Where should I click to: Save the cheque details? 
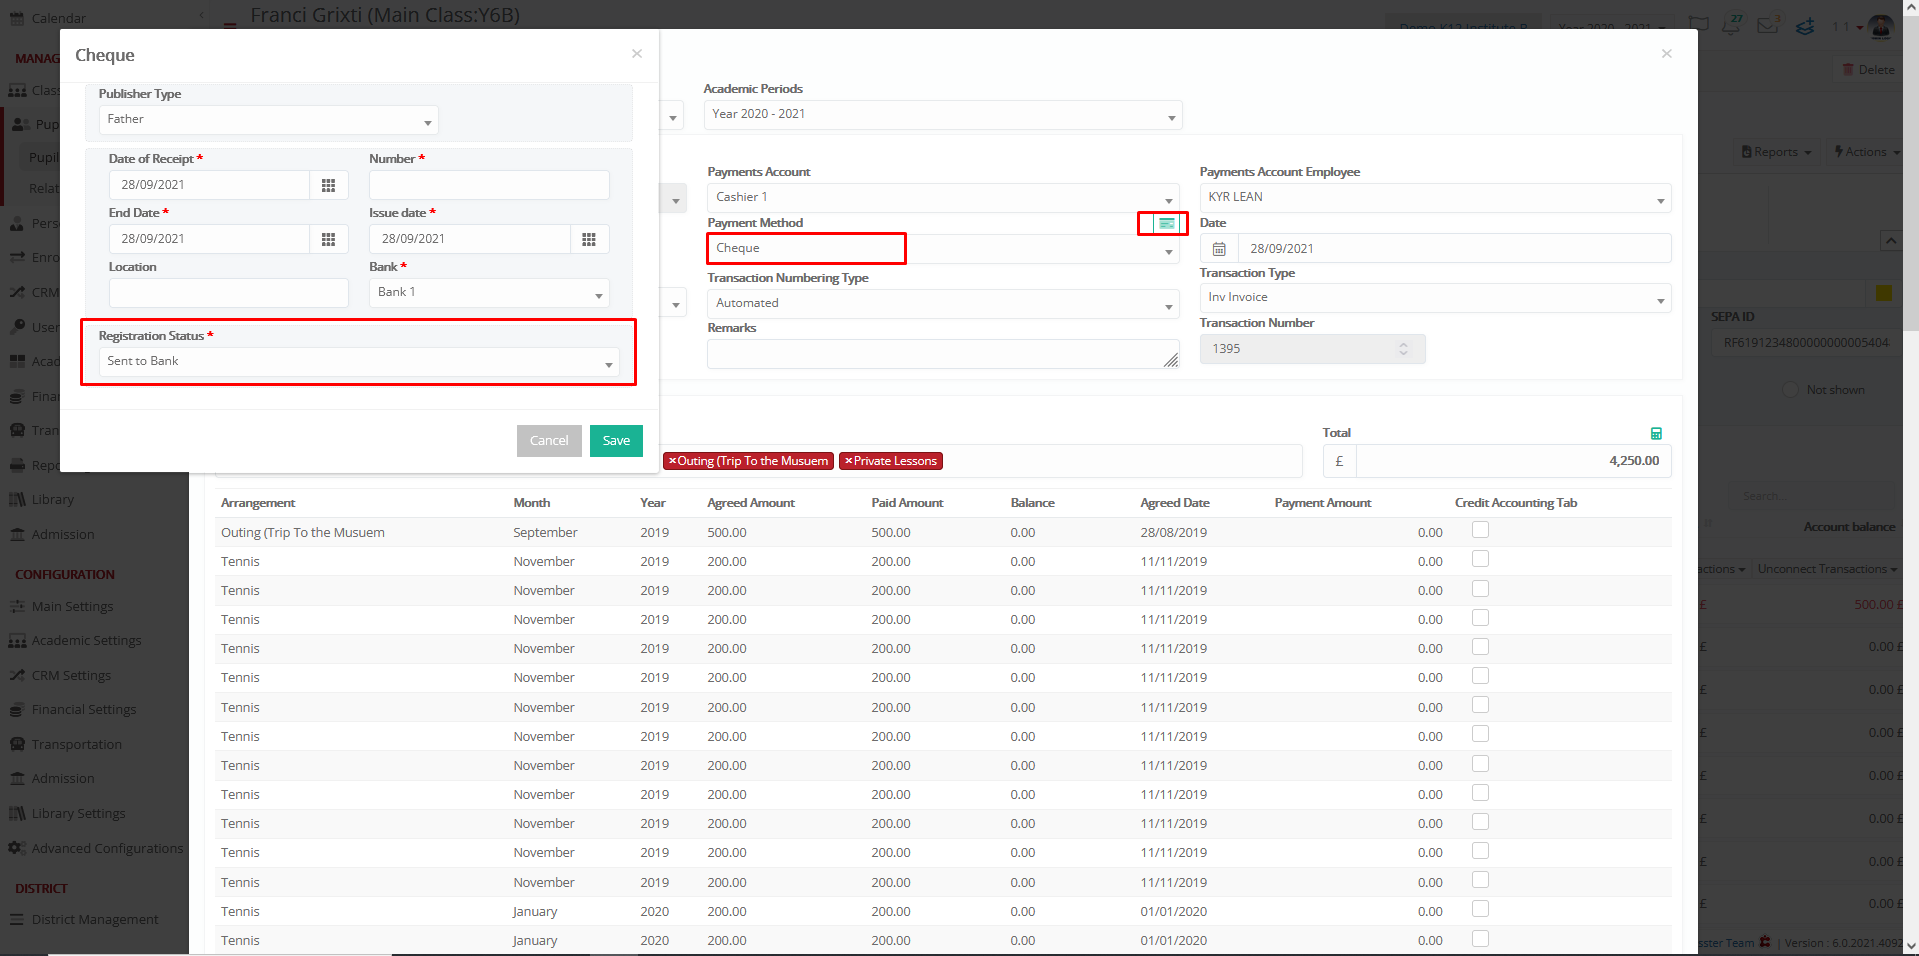[616, 441]
